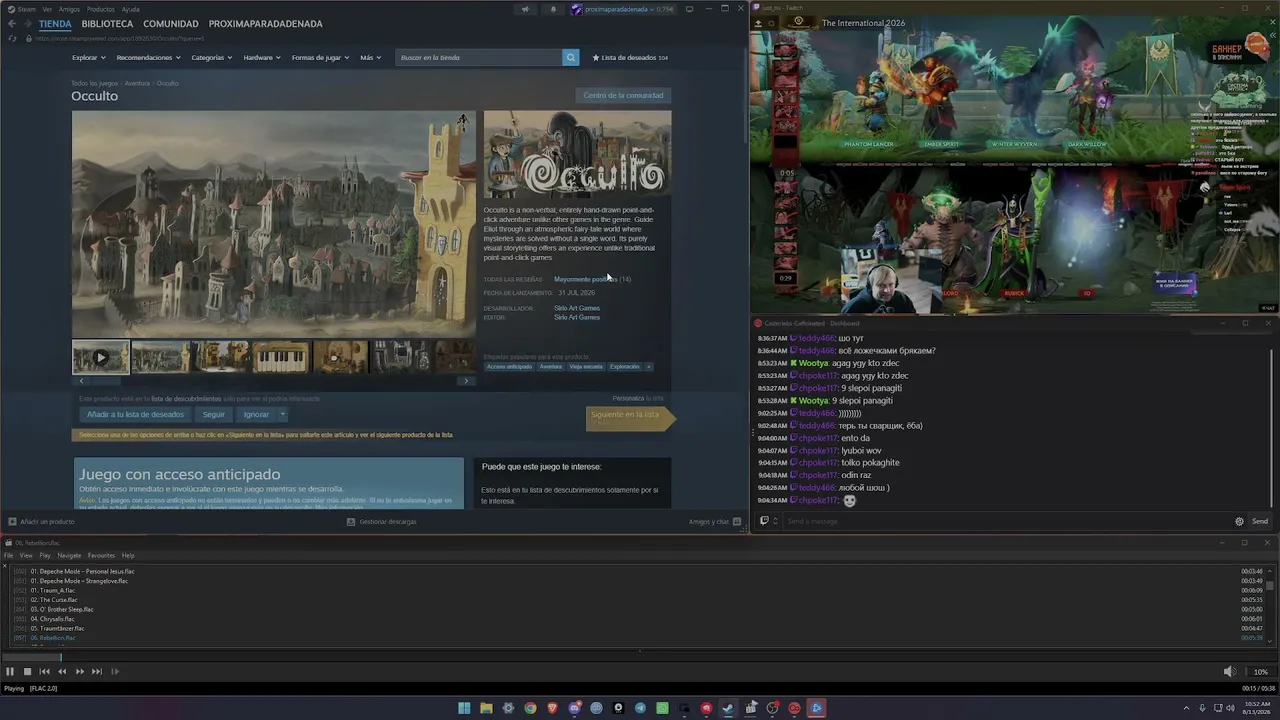Image resolution: width=1280 pixels, height=720 pixels.
Task: Pause playback in the music player
Action: (x=10, y=672)
